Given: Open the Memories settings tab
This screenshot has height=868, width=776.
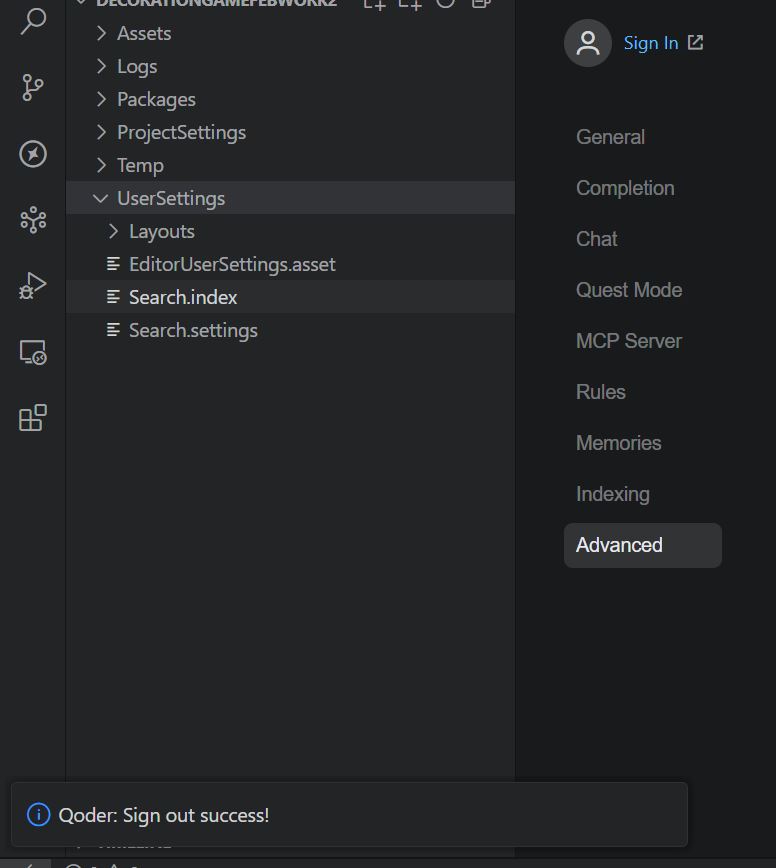Looking at the screenshot, I should pyautogui.click(x=643, y=443).
